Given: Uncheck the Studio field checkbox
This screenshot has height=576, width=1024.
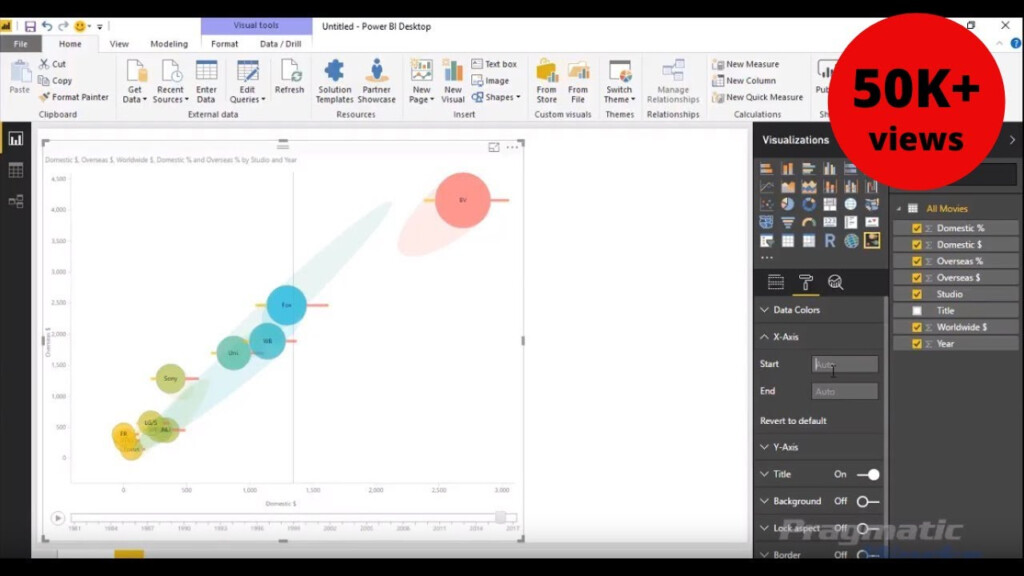Looking at the screenshot, I should click(x=917, y=294).
